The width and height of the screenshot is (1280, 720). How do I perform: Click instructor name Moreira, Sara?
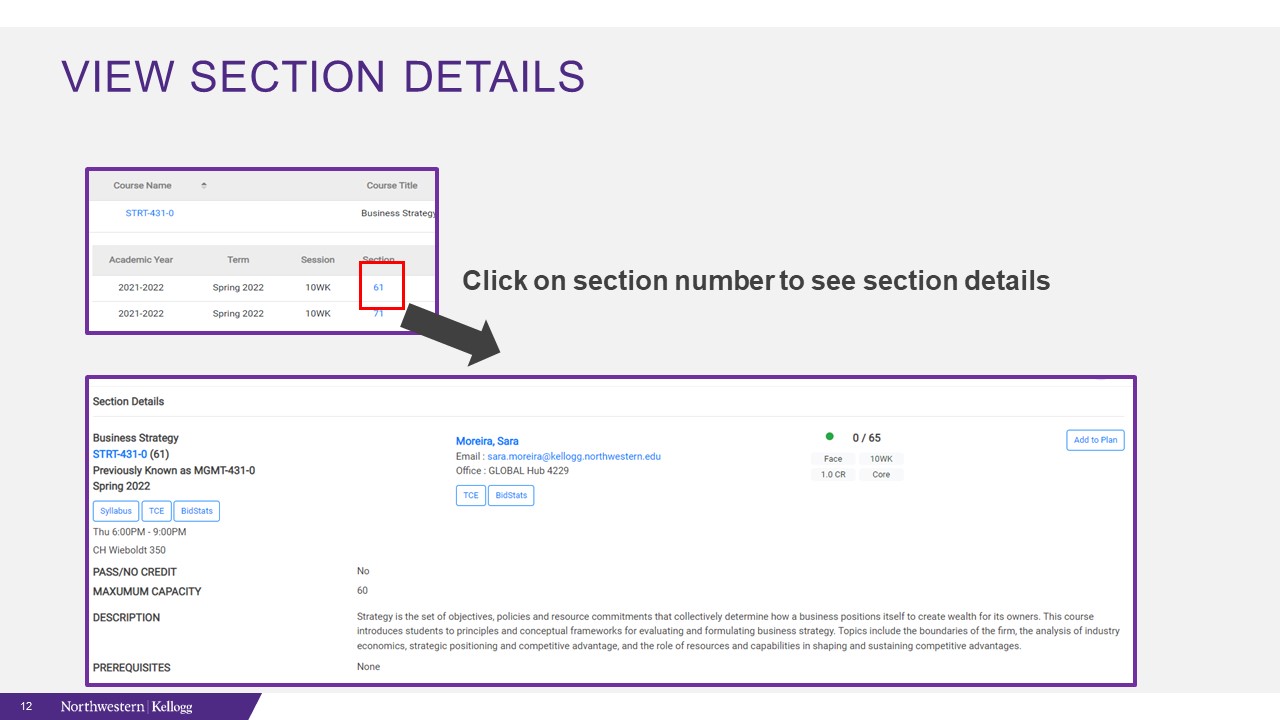487,441
